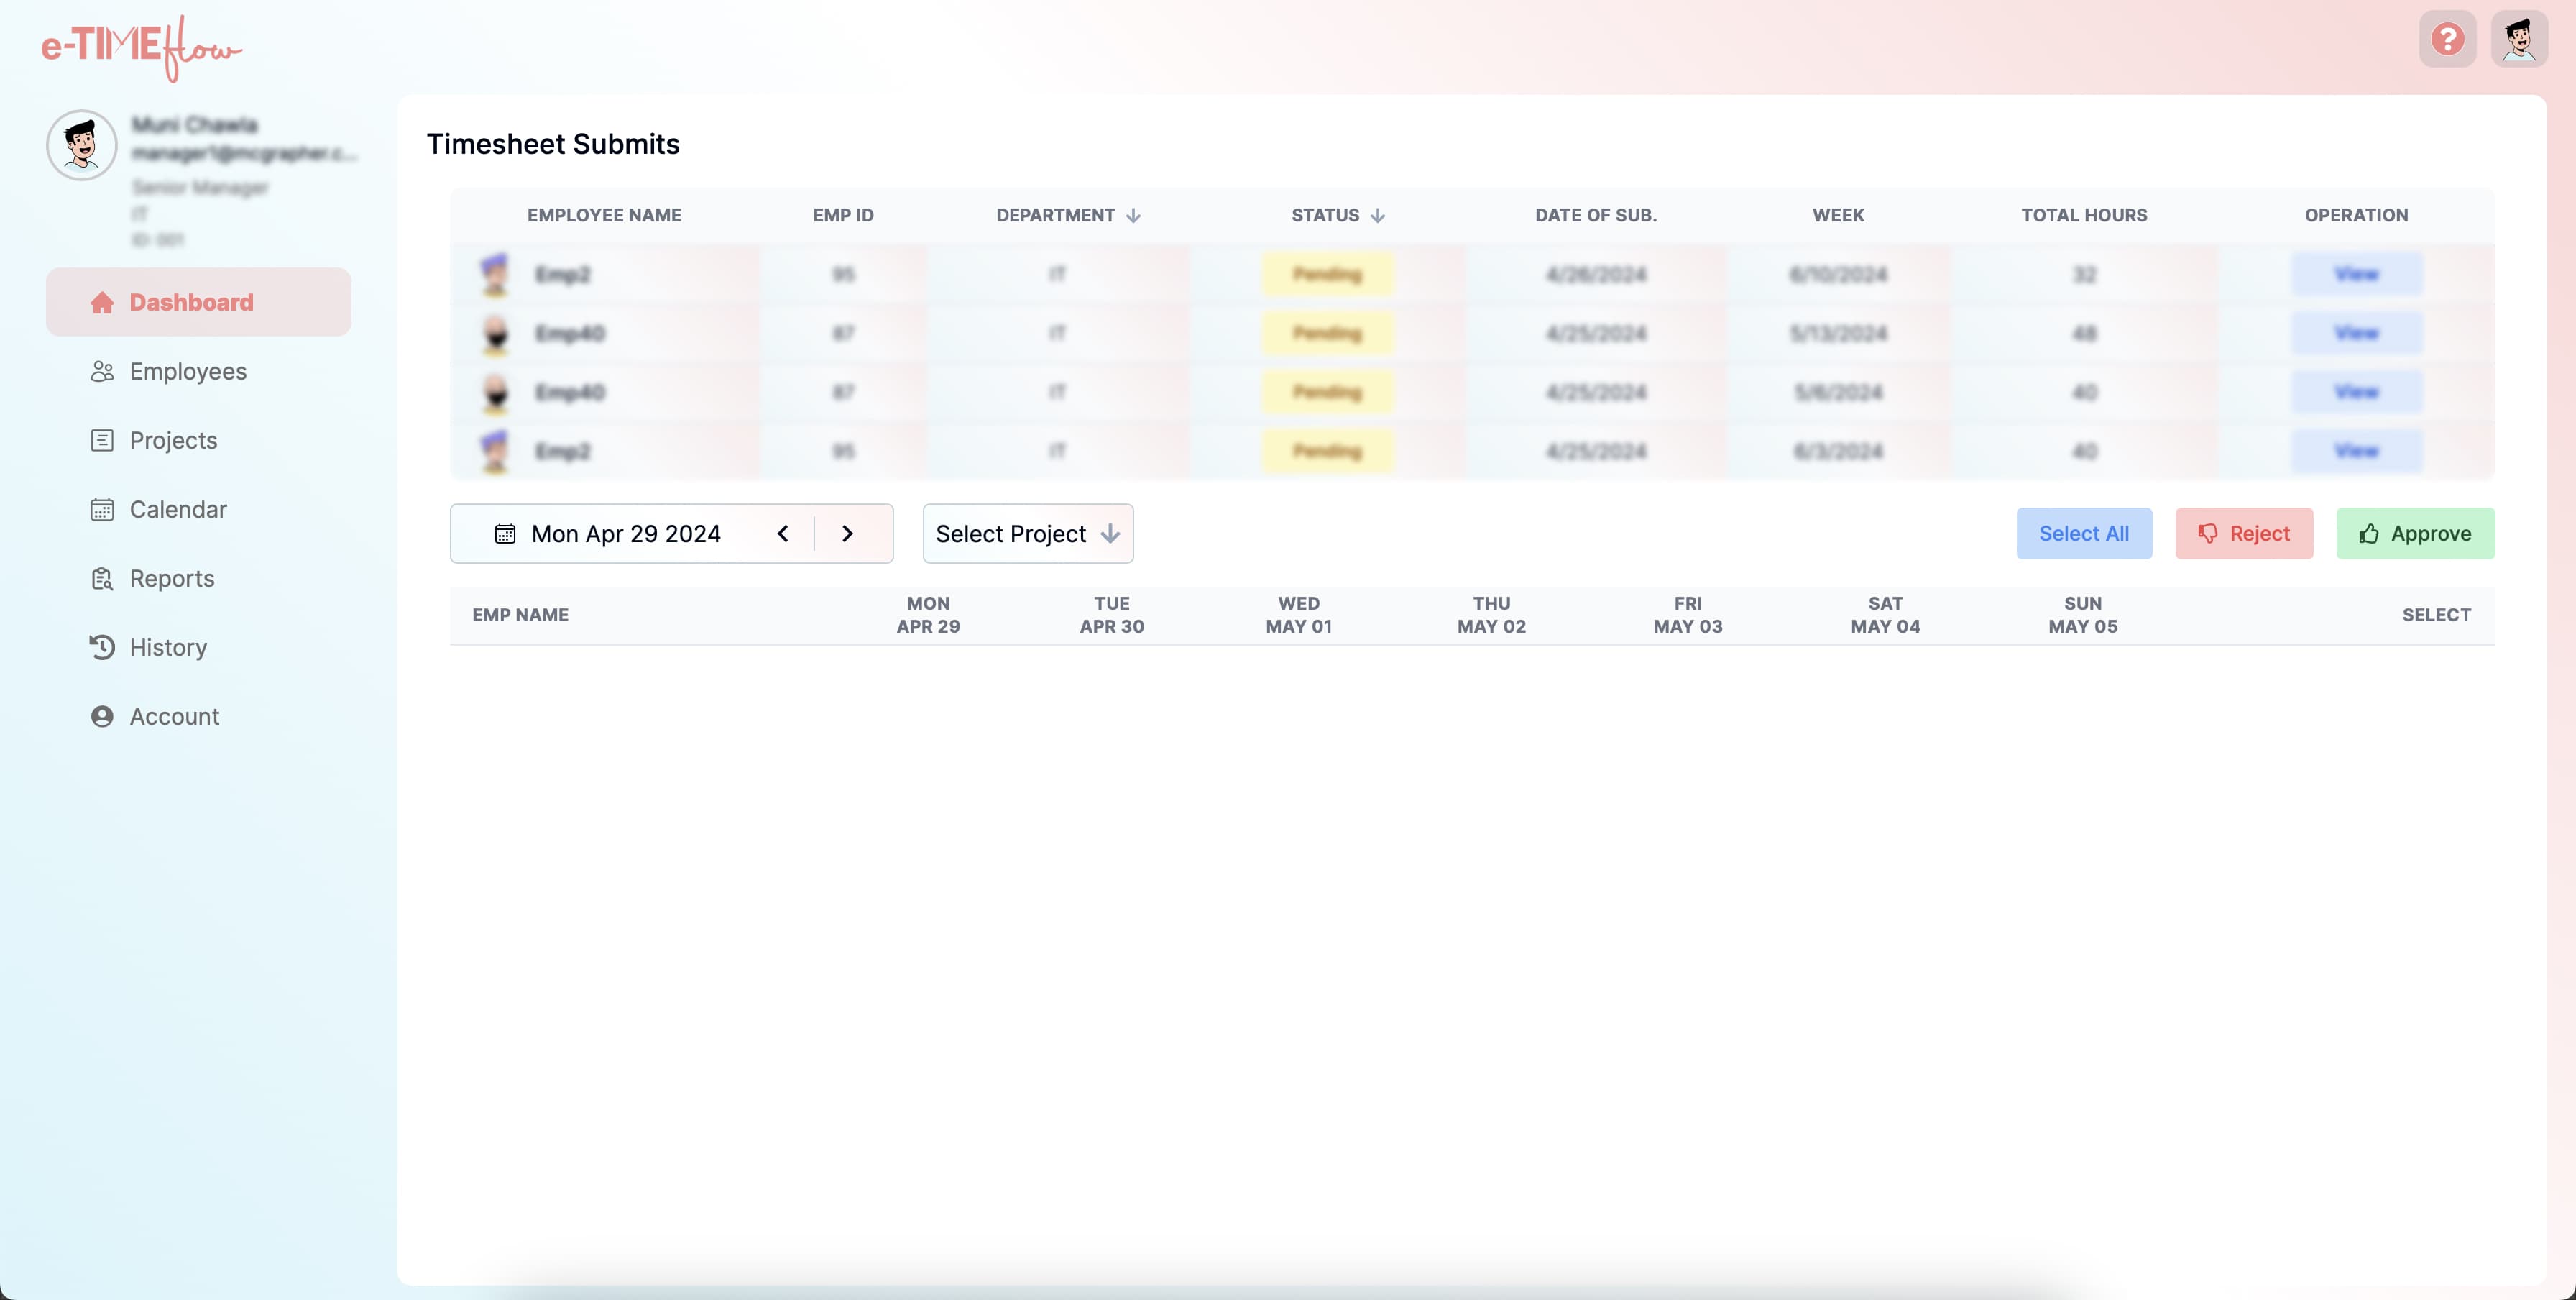Click employee avatar in 5/6/2024 row
The width and height of the screenshot is (2576, 1300).
click(x=495, y=392)
